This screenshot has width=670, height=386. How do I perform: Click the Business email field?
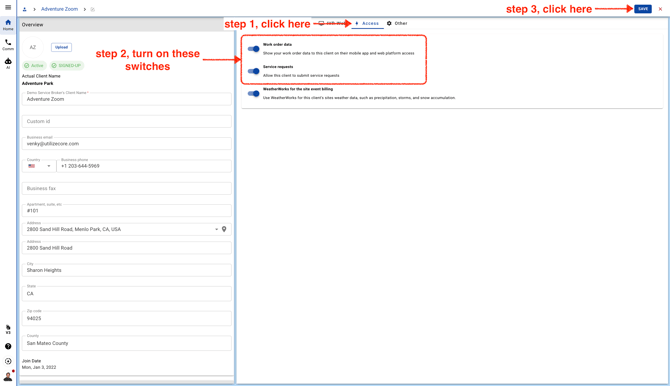tap(126, 144)
